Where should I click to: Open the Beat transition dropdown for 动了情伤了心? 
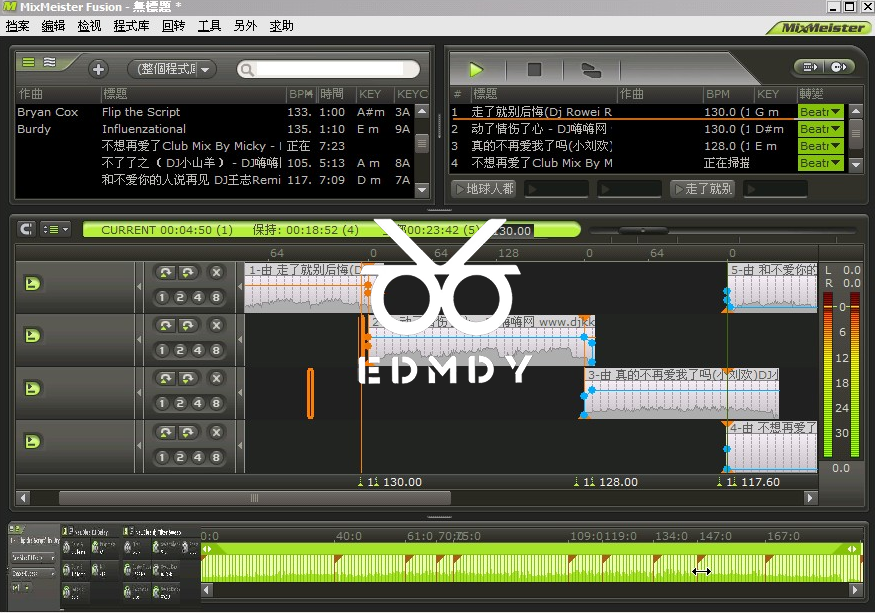point(820,129)
